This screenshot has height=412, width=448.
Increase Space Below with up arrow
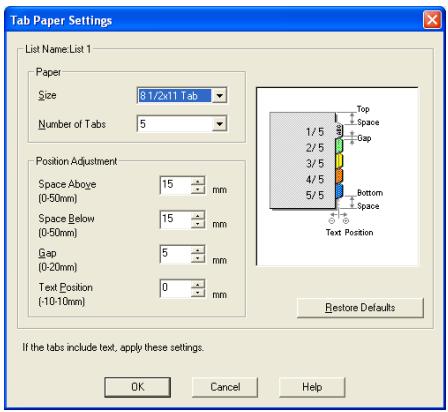198,215
